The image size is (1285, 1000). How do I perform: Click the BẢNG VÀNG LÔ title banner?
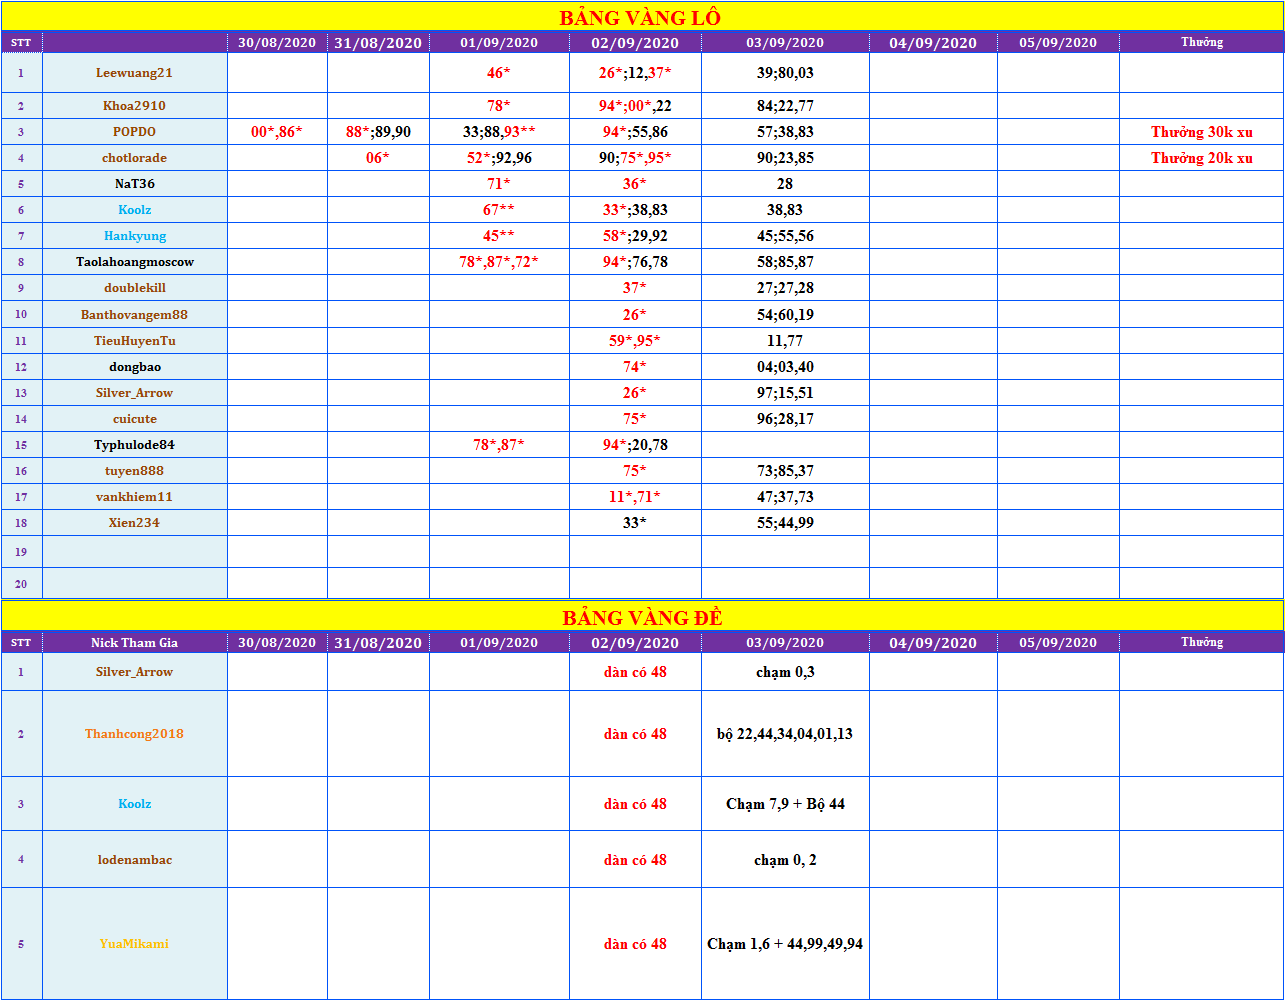(642, 17)
